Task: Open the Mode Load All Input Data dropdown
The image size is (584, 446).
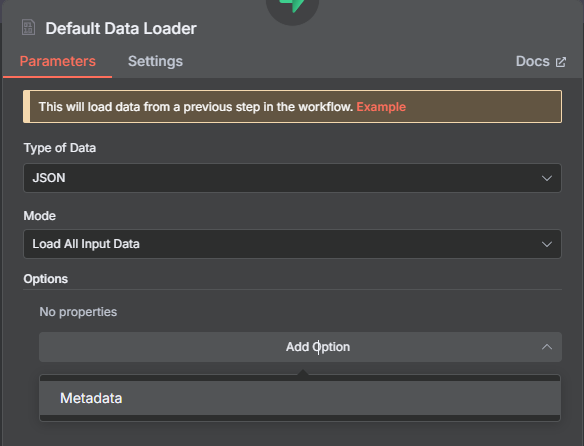Action: click(292, 244)
